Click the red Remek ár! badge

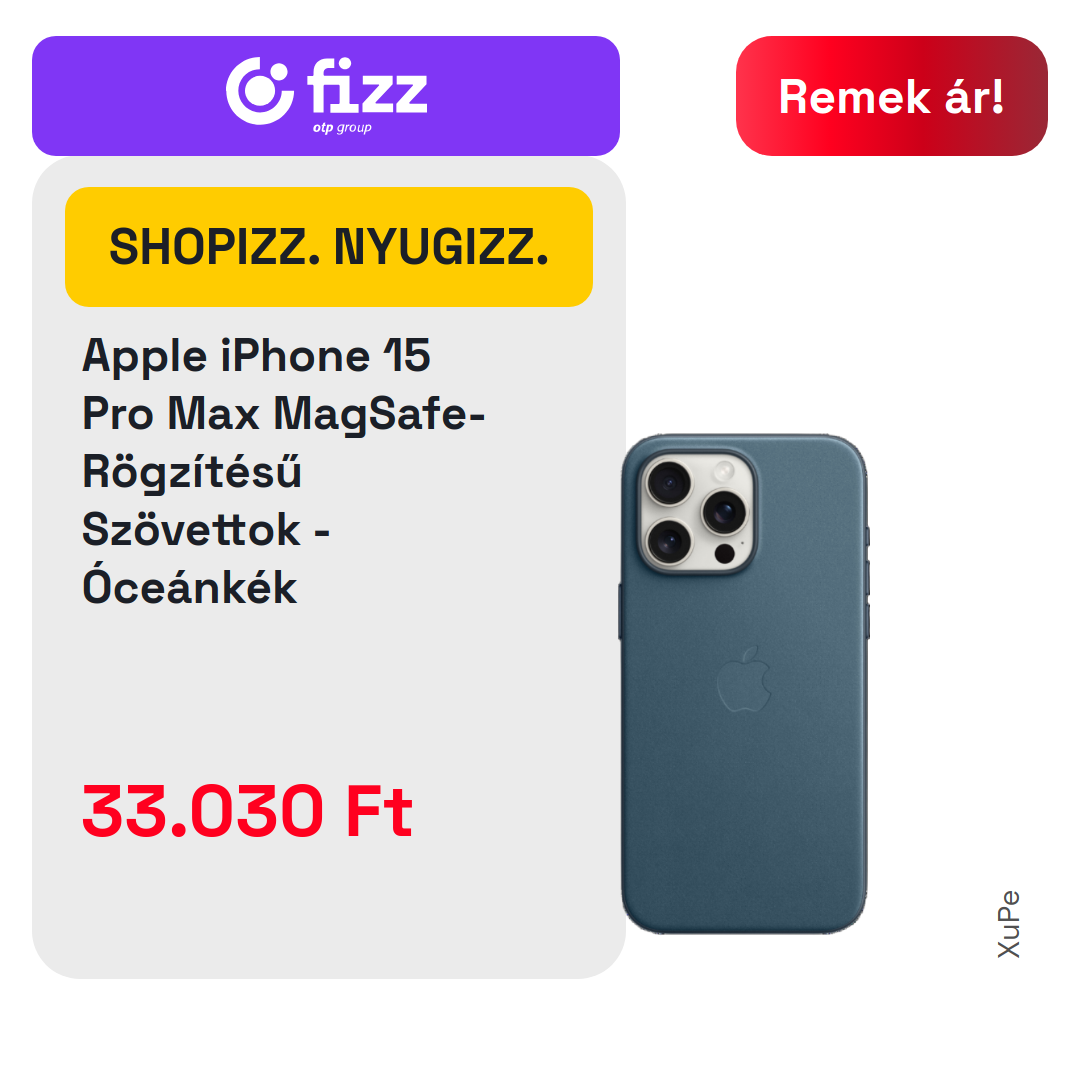click(x=891, y=96)
